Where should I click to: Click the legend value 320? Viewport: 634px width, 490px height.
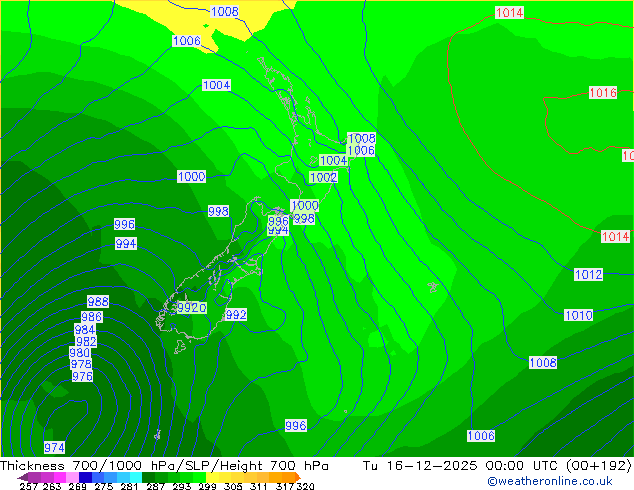[x=305, y=486]
